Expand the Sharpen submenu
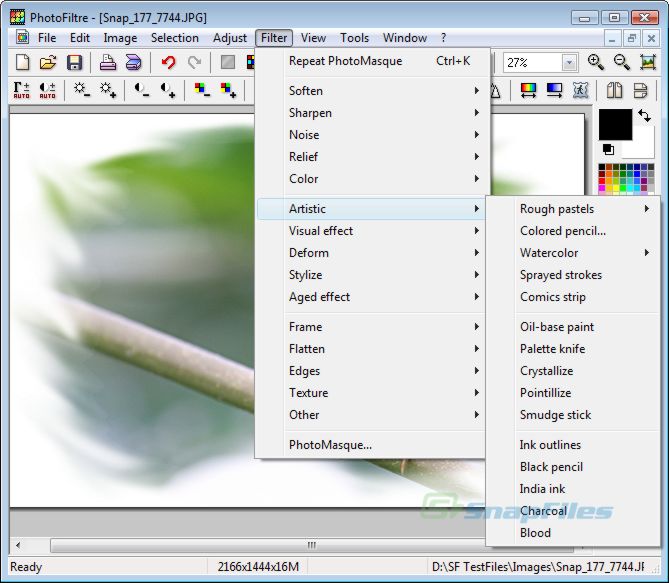This screenshot has width=669, height=583. [371, 113]
